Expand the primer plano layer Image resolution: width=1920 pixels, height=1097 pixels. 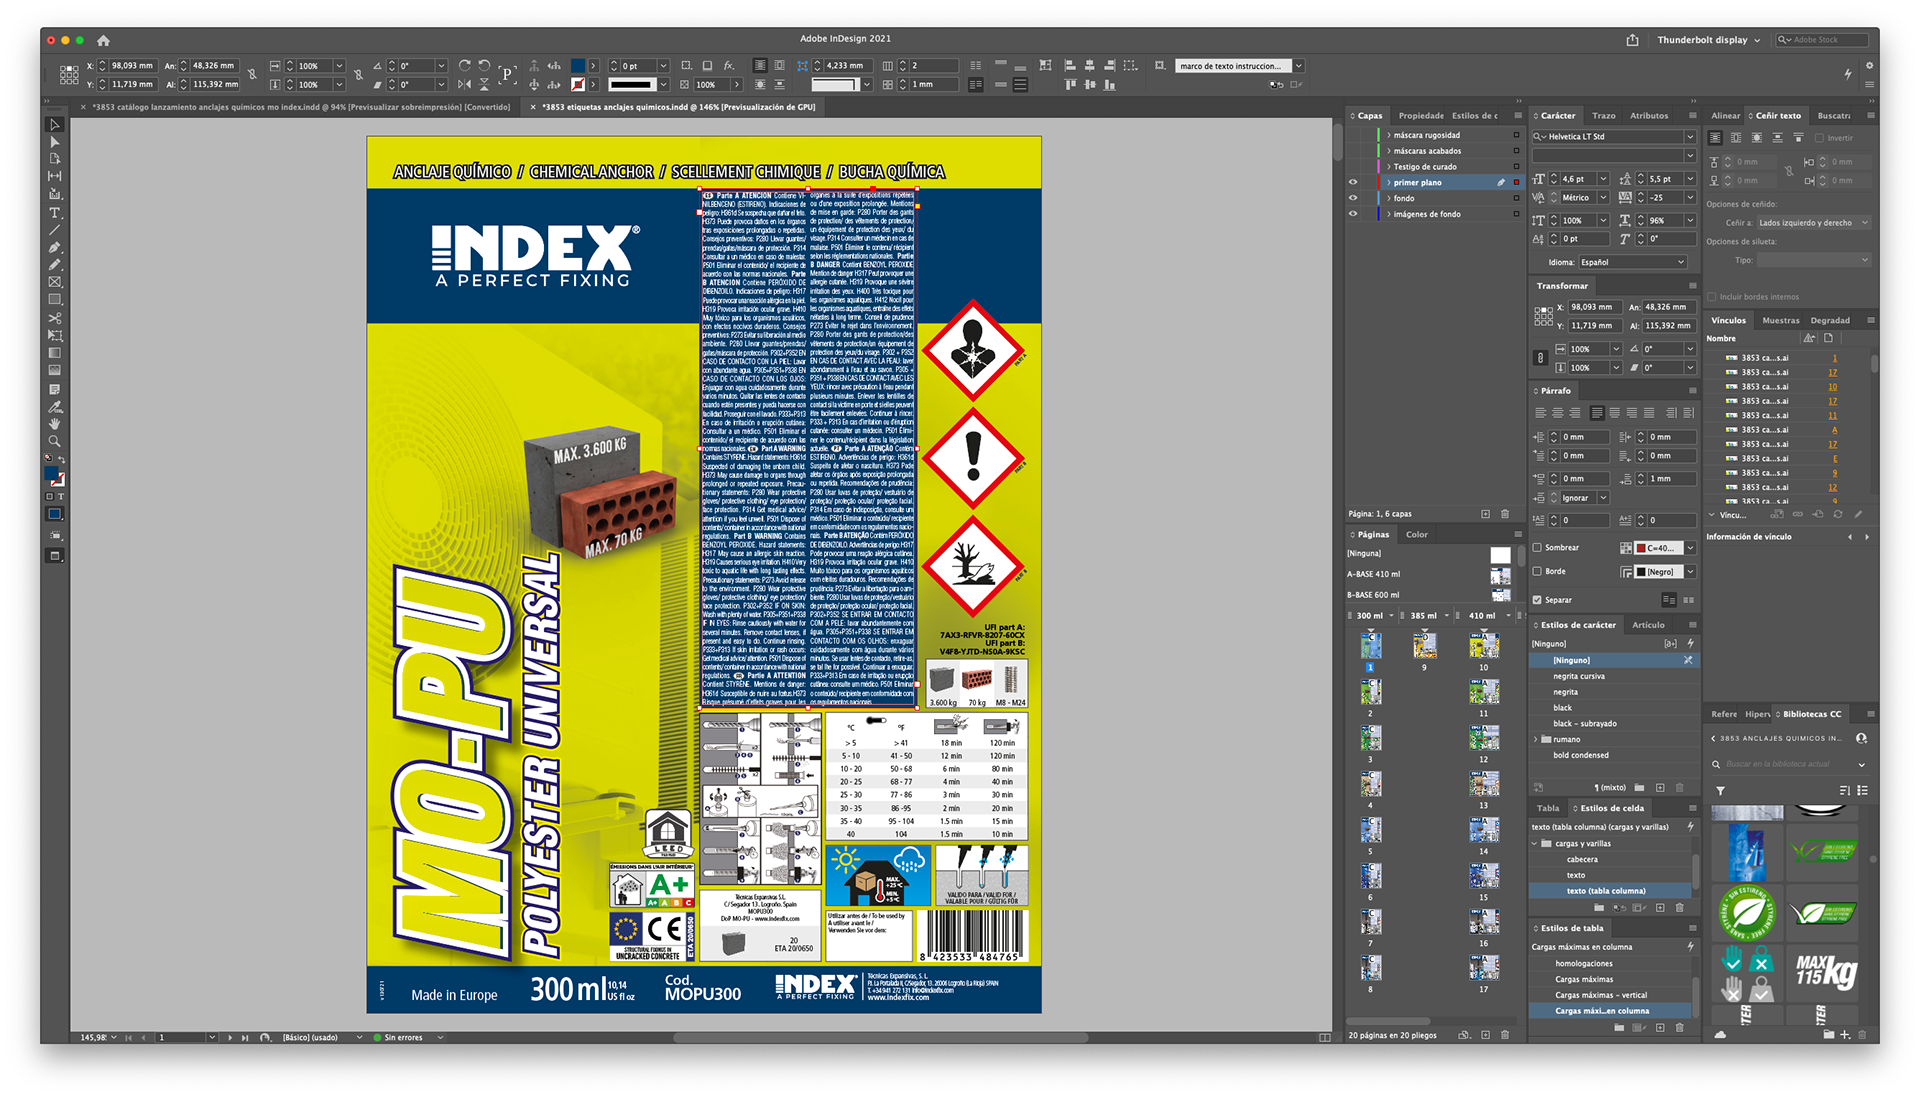coord(1388,183)
